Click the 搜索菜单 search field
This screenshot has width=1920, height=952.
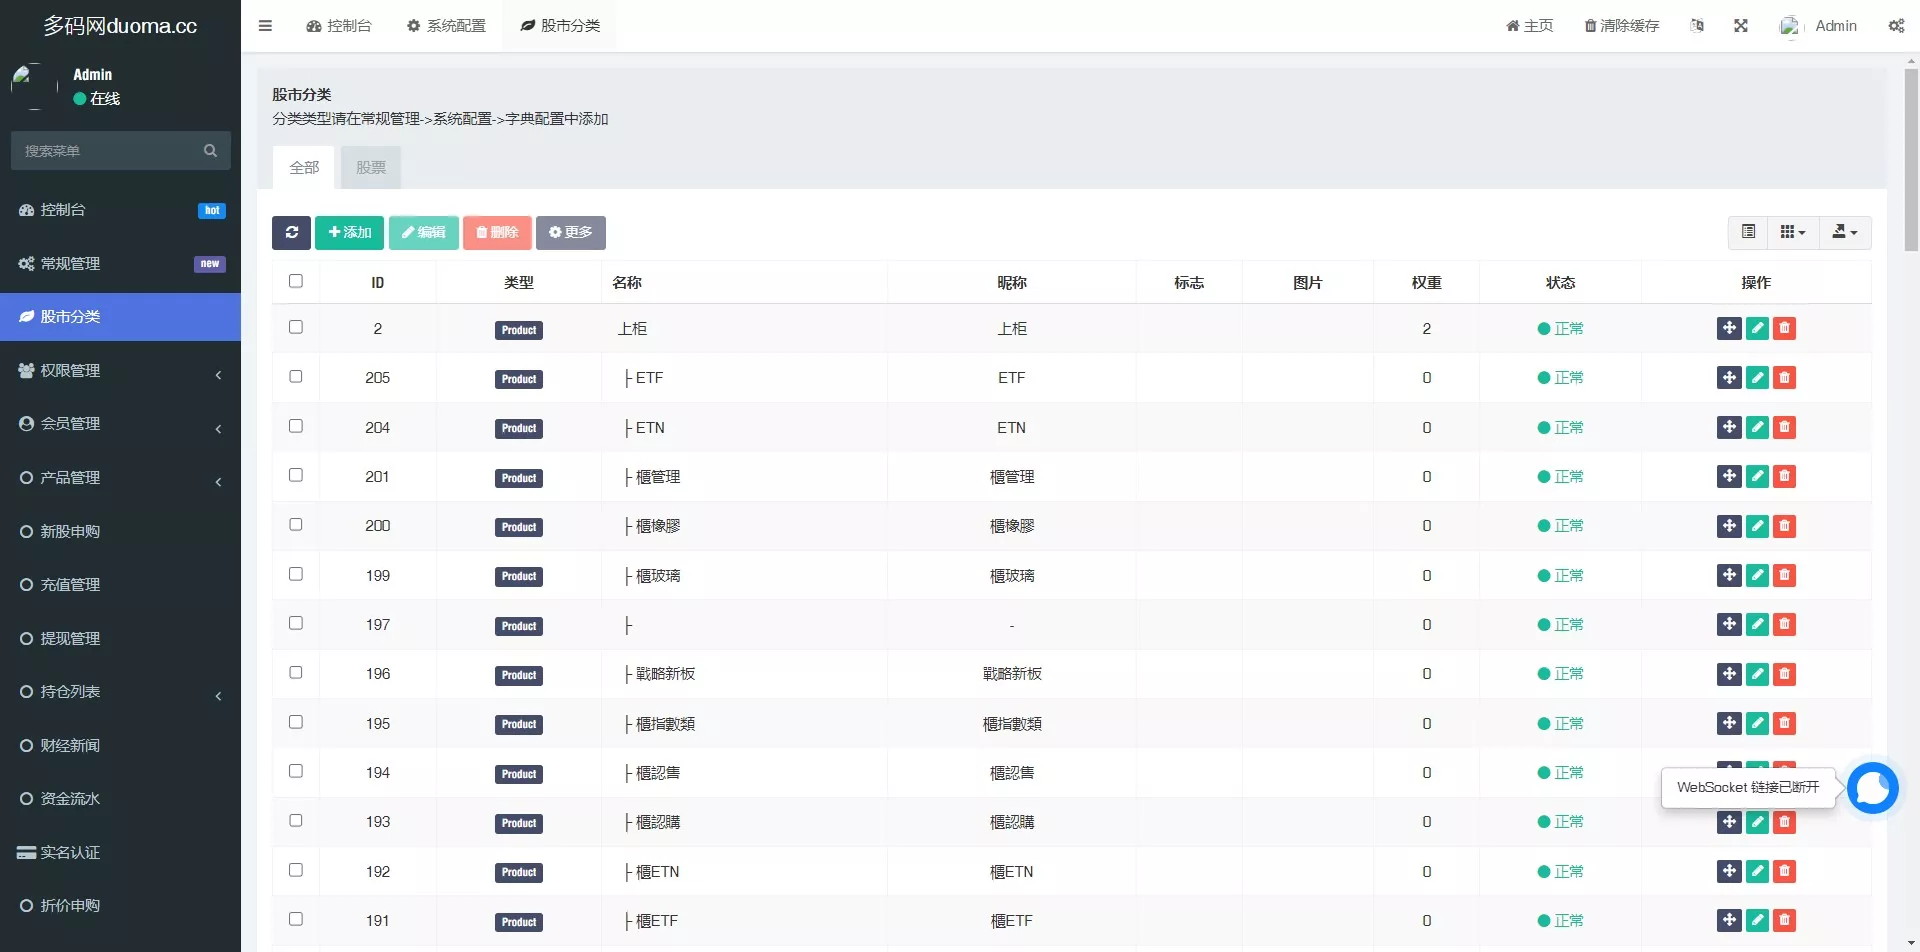(x=110, y=151)
